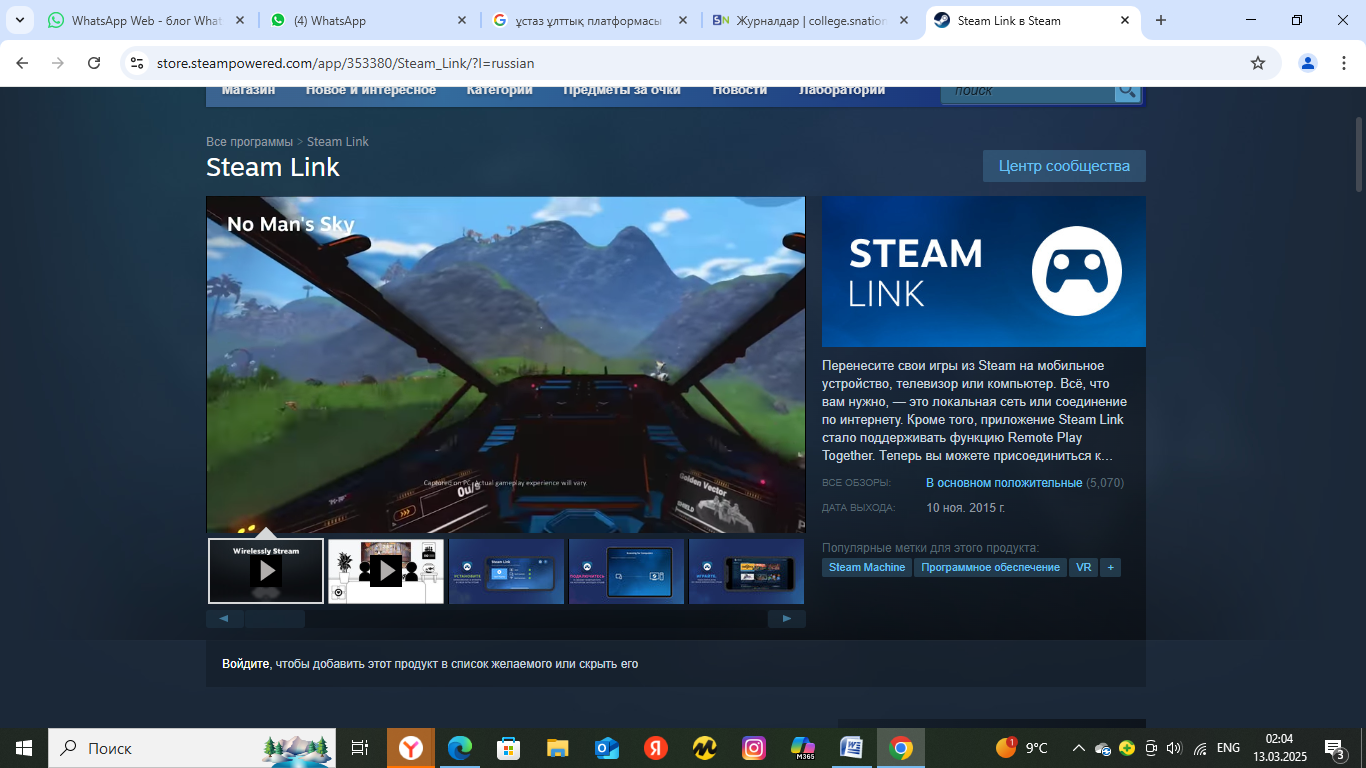
Task: Switch to 'ұстаз ұлттық платформасы' tab
Action: (x=590, y=20)
